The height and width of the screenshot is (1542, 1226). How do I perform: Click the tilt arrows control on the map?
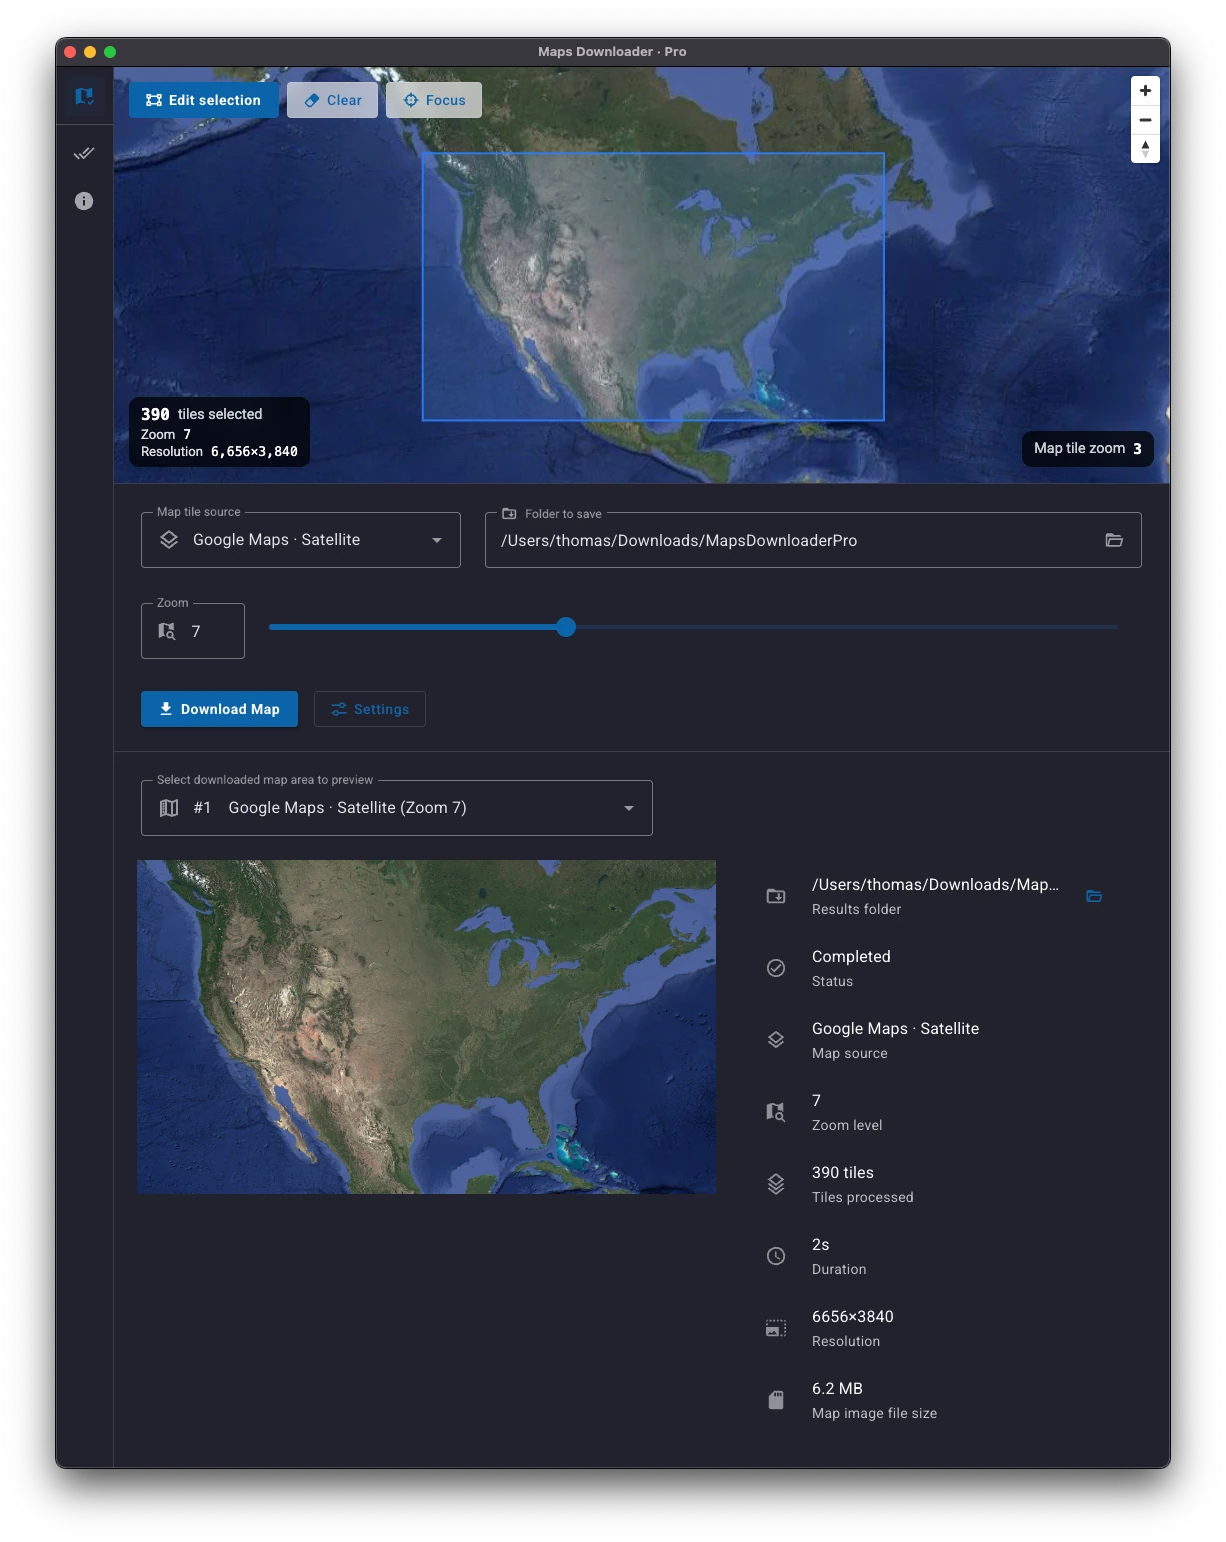tap(1145, 148)
